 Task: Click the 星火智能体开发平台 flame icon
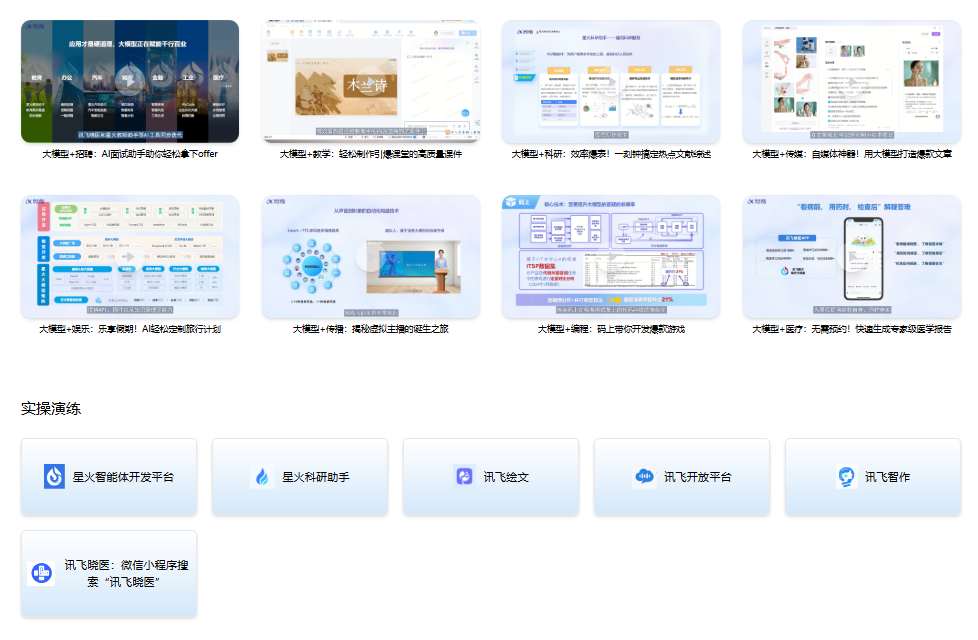tap(54, 477)
